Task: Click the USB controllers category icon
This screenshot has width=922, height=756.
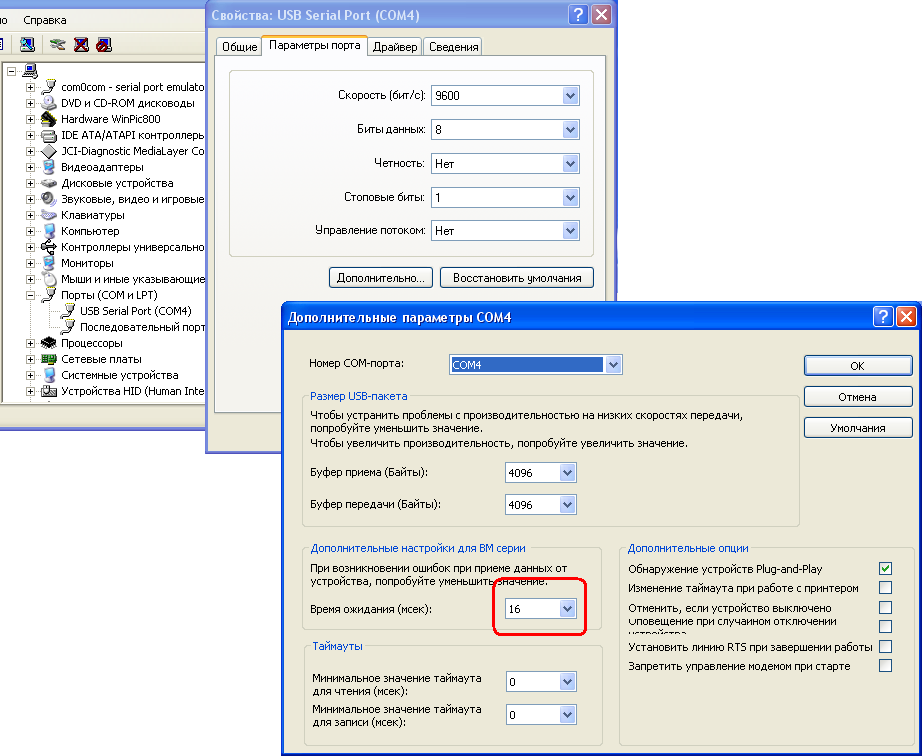Action: tap(49, 247)
